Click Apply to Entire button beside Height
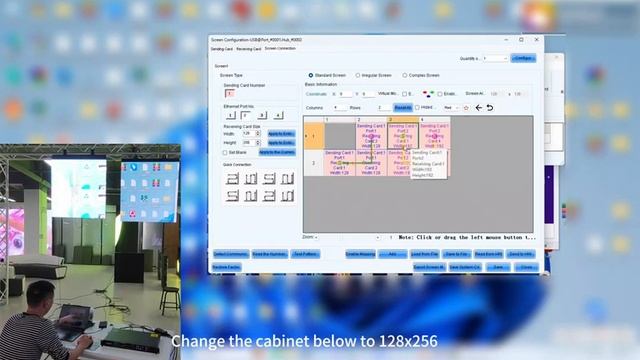The image size is (640, 360). [281, 143]
